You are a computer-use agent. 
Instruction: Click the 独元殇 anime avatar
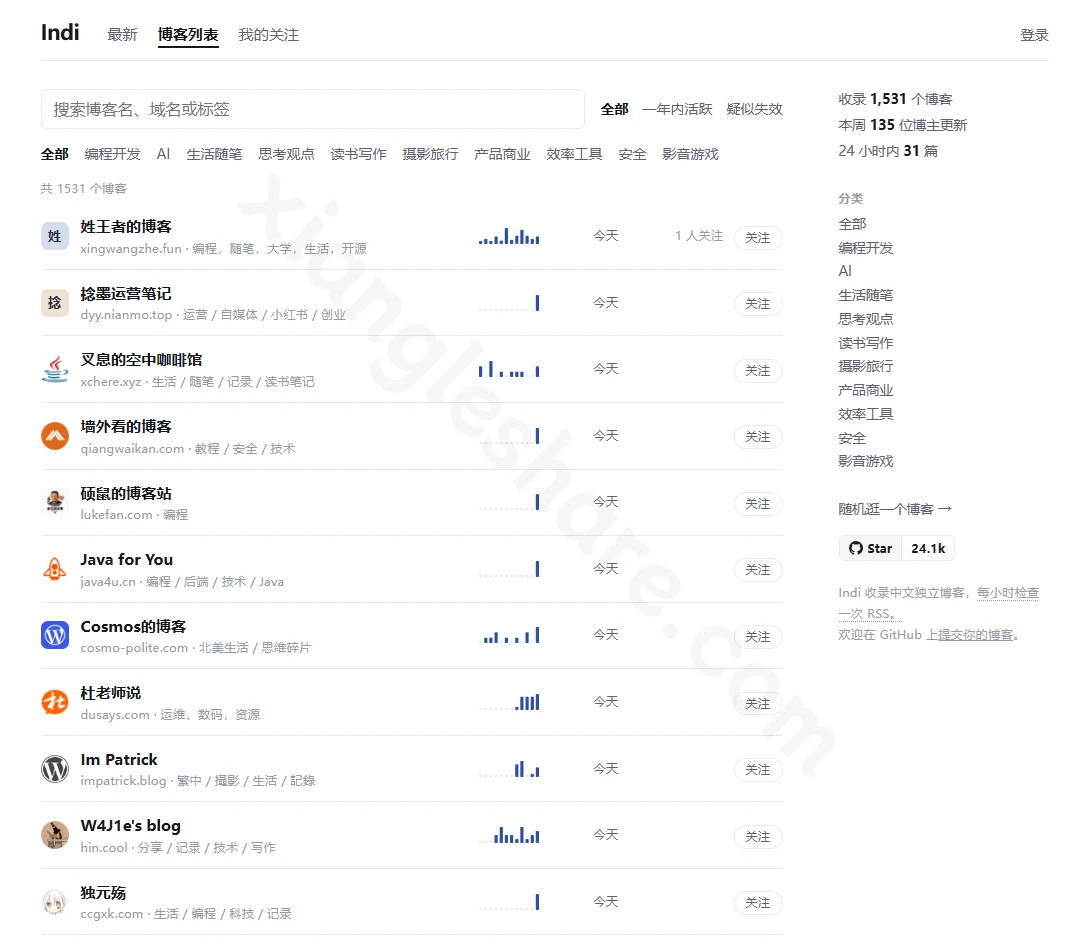pos(54,902)
